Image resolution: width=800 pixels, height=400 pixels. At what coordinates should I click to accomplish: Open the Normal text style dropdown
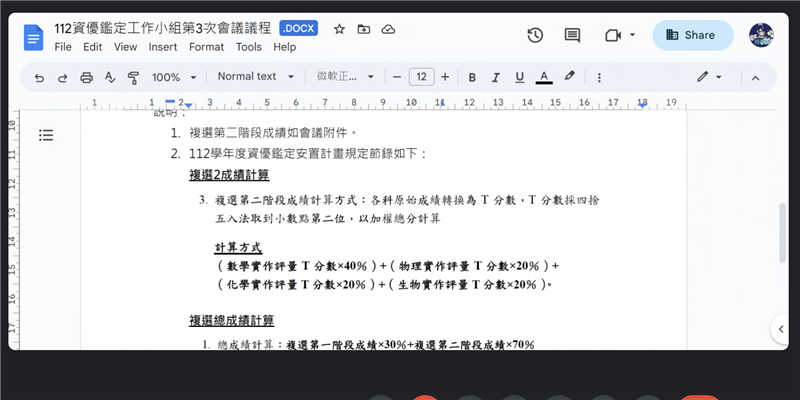(x=256, y=77)
